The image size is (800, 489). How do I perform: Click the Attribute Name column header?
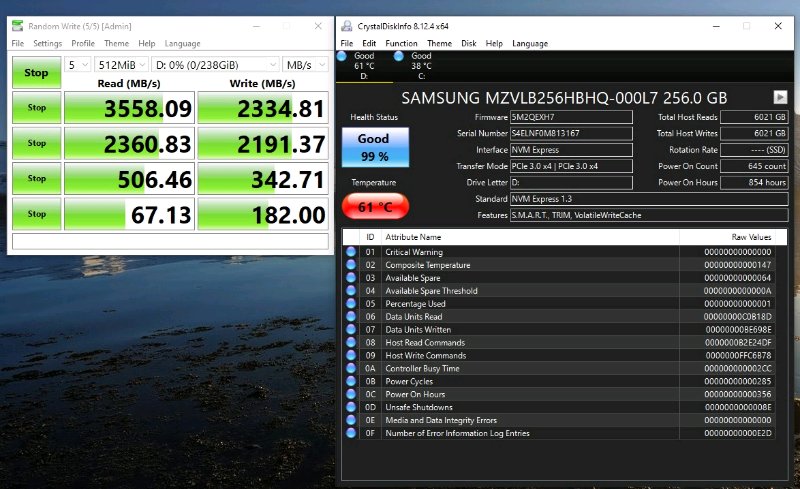pyautogui.click(x=413, y=237)
